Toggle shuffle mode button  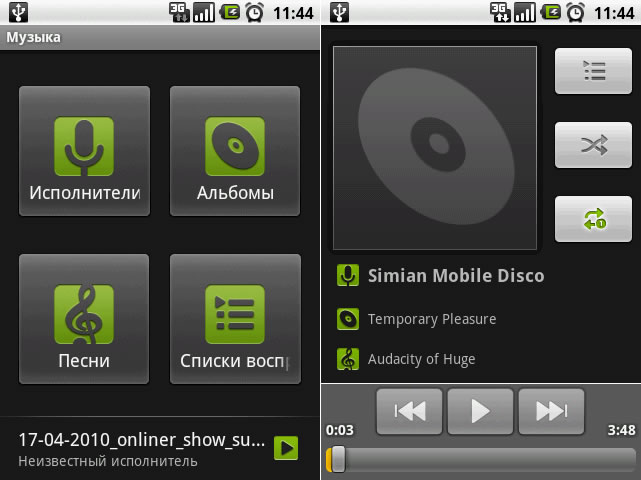click(x=593, y=145)
